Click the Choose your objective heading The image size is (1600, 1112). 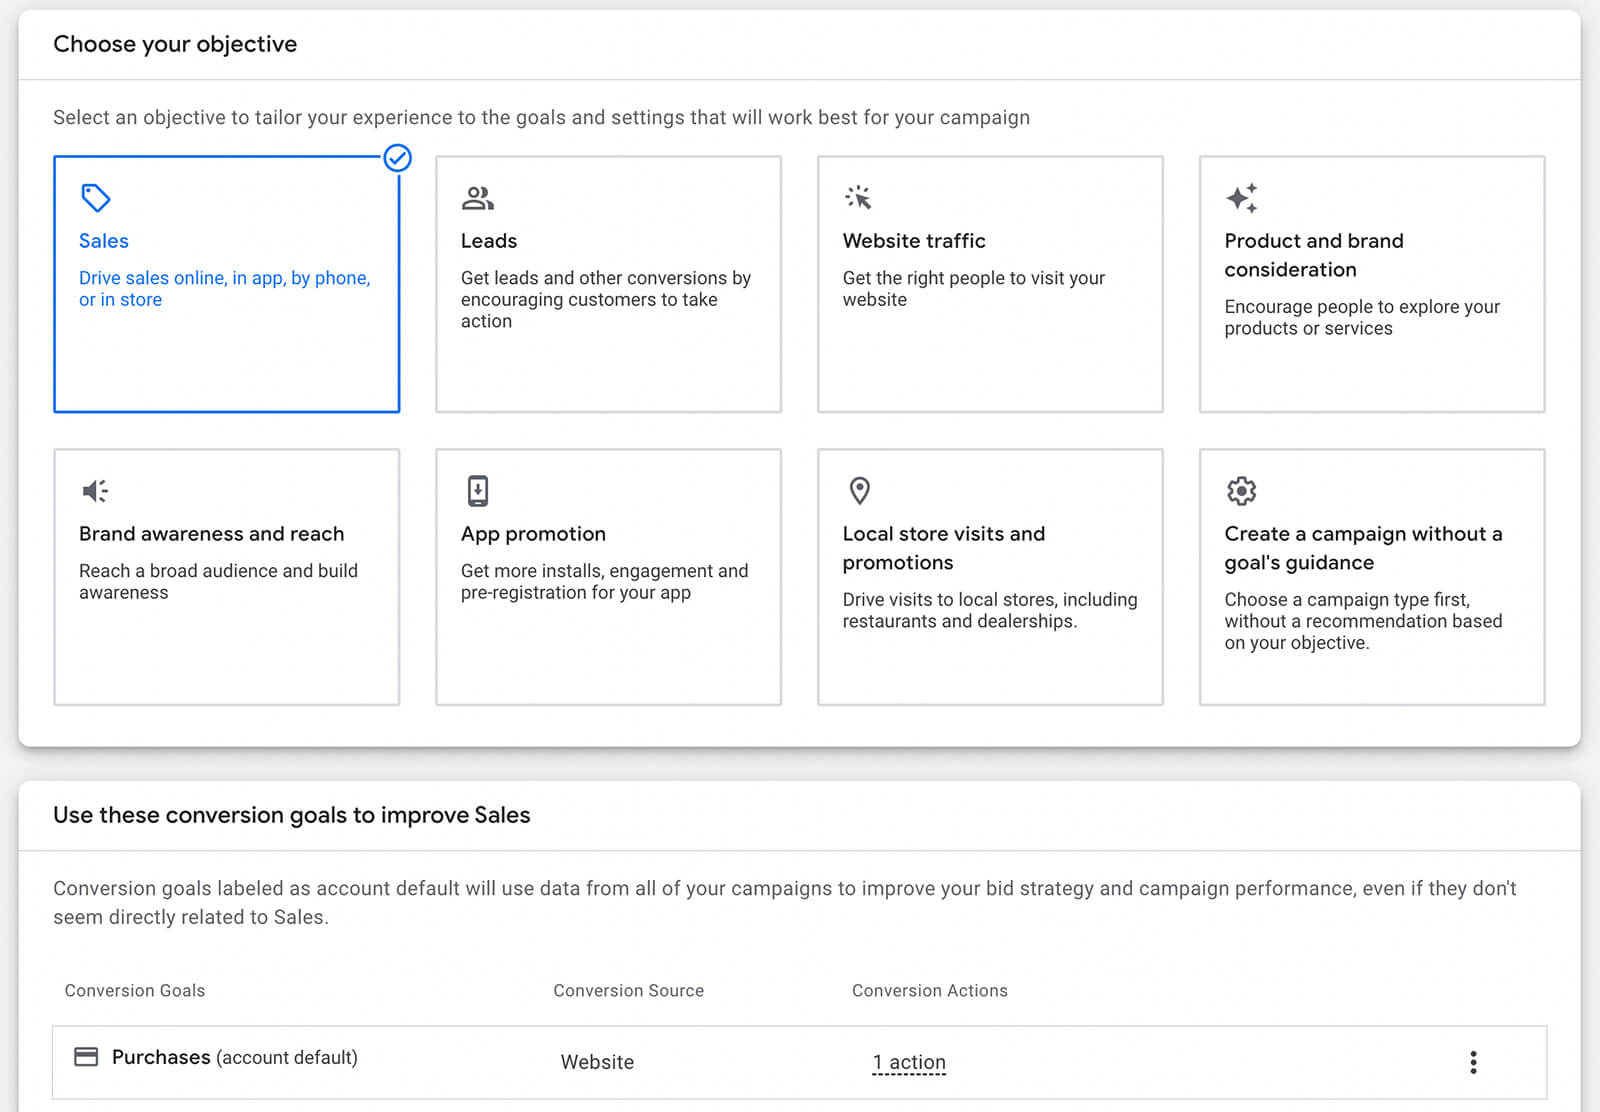click(175, 44)
